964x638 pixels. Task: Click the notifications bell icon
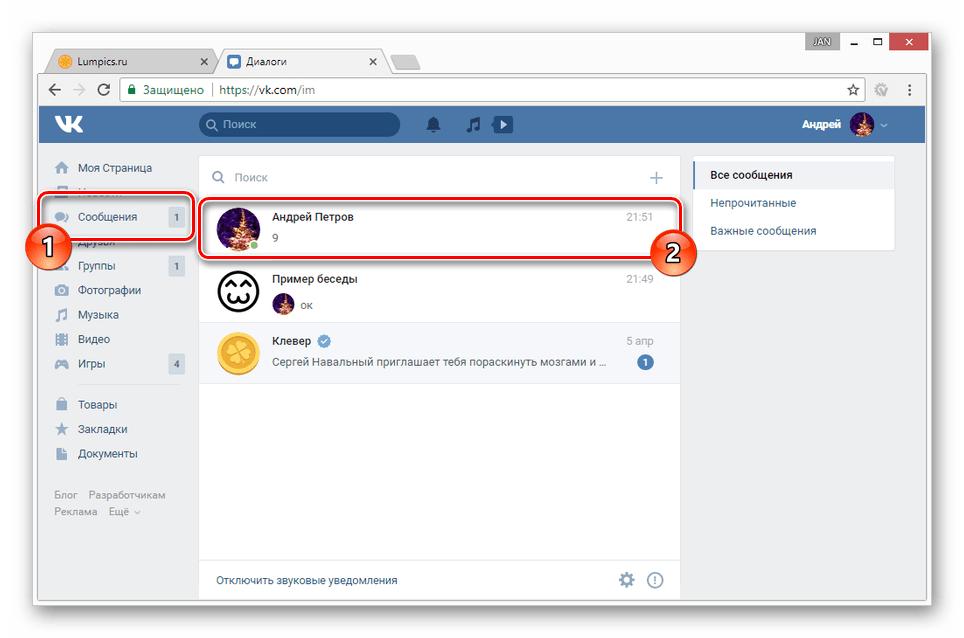(433, 124)
